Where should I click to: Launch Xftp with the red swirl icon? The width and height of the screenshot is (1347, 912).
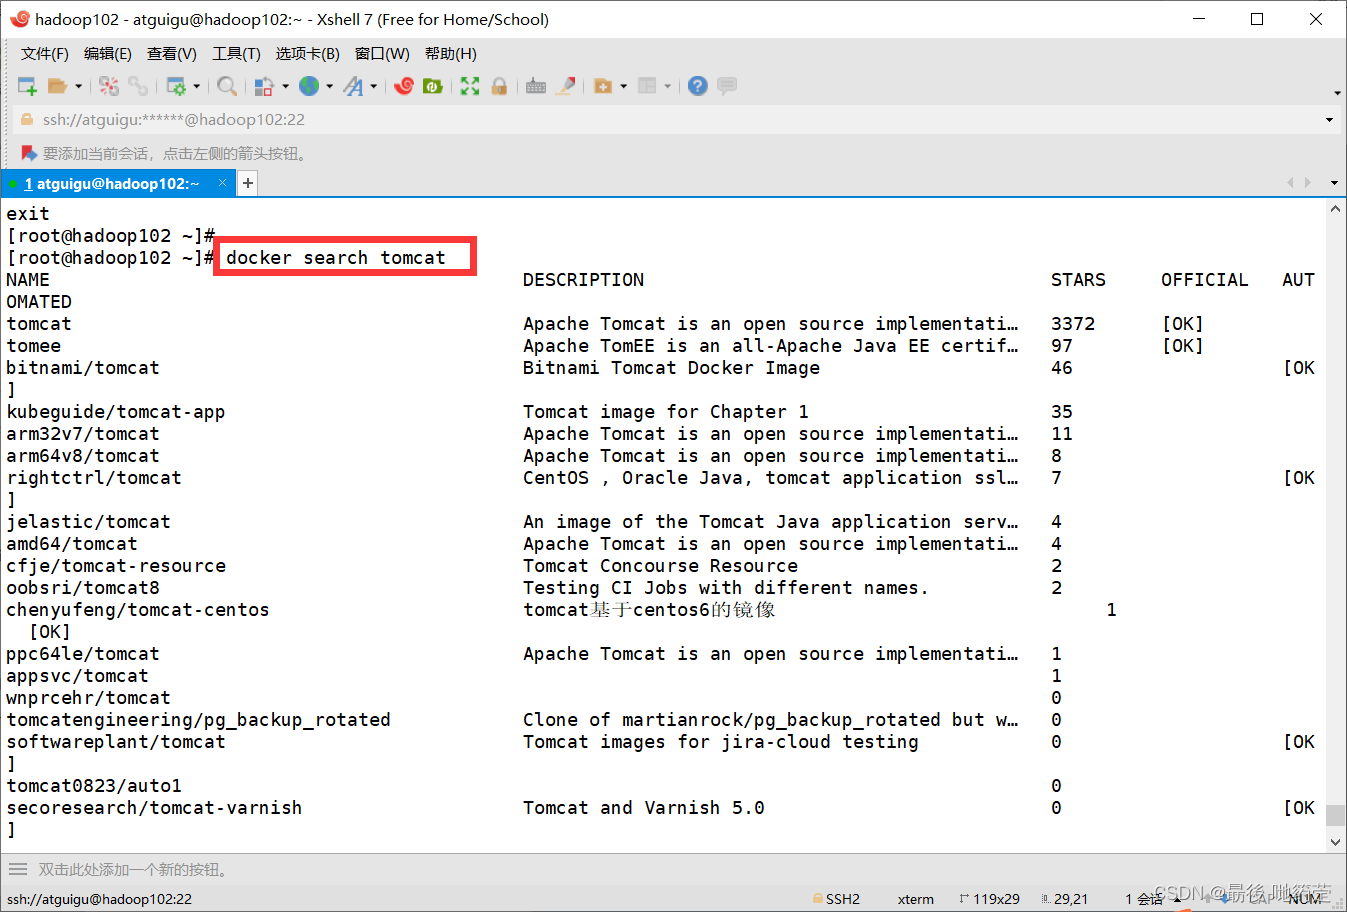[404, 86]
